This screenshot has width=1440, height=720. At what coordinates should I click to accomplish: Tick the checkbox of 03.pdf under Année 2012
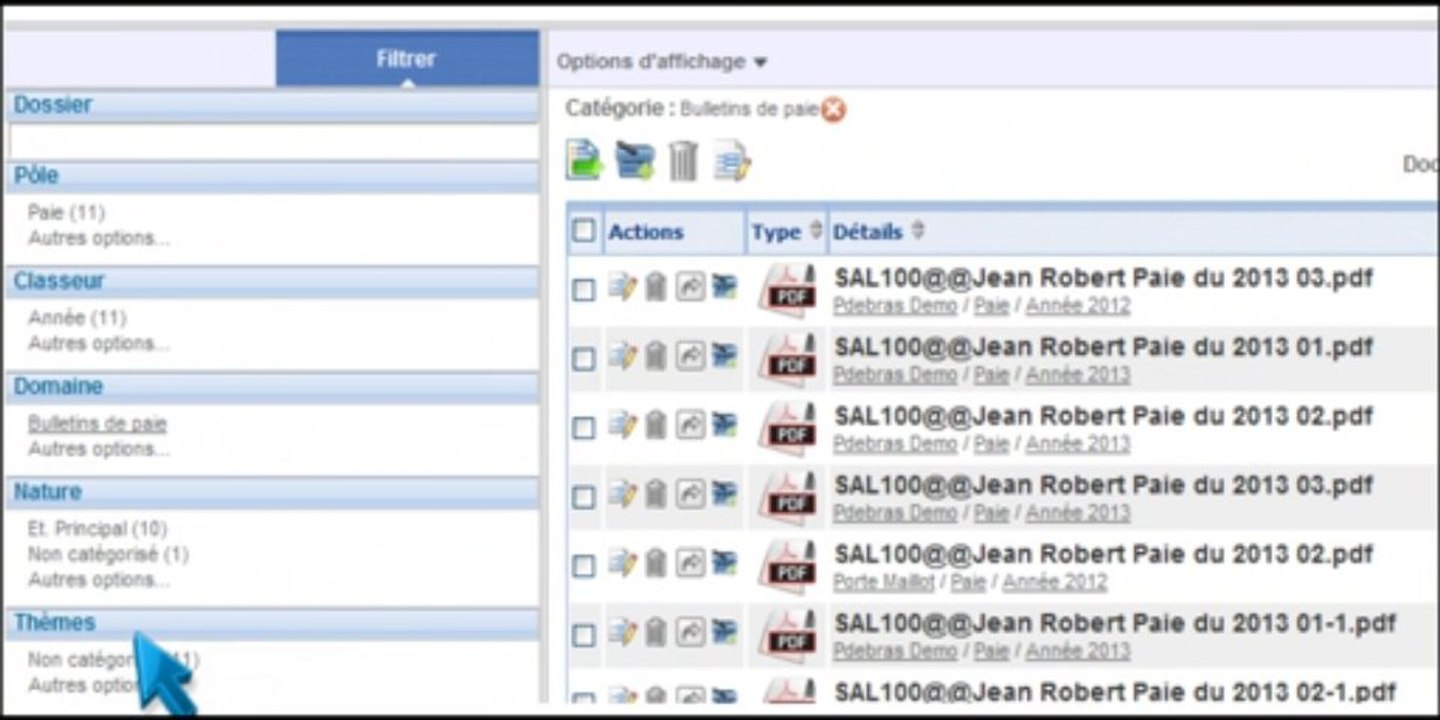[x=583, y=290]
